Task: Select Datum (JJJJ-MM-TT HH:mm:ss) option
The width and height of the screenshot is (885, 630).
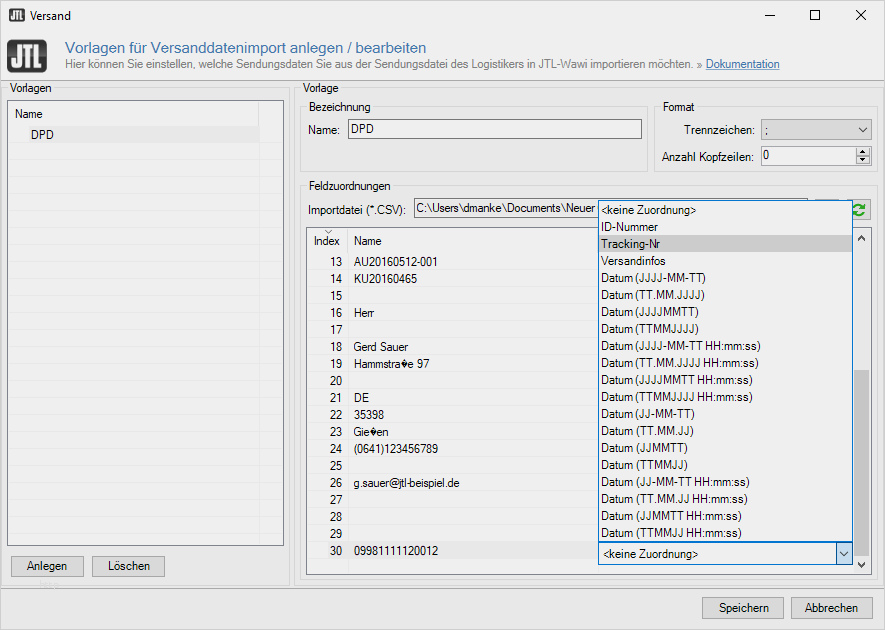Action: click(x=725, y=345)
